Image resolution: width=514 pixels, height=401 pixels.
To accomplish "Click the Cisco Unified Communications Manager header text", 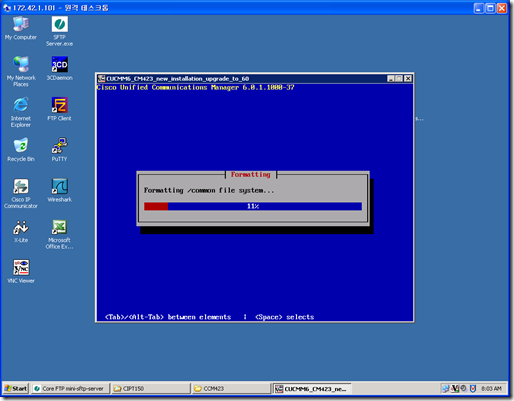I will (x=196, y=88).
